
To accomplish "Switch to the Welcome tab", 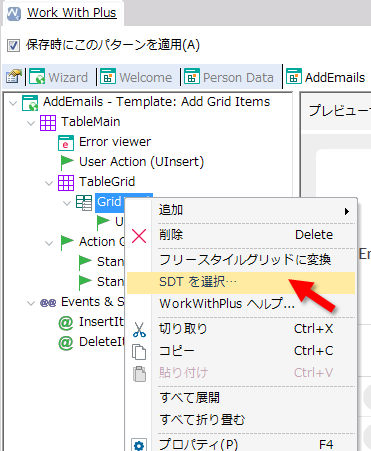I will (136, 77).
